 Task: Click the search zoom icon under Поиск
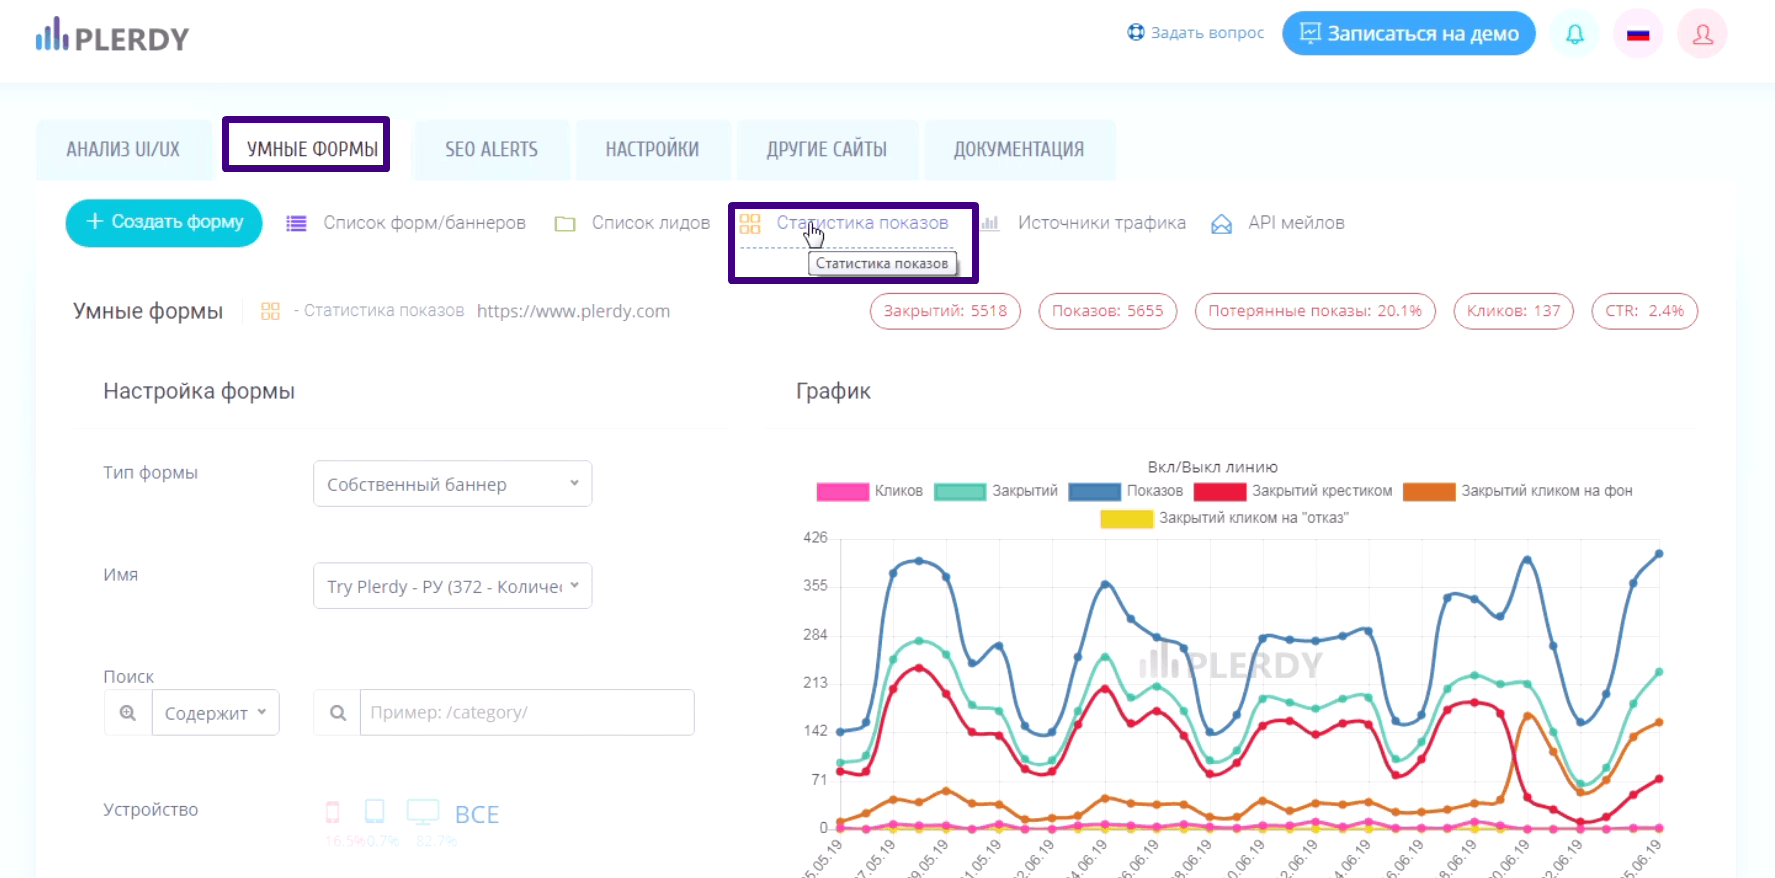point(128,713)
